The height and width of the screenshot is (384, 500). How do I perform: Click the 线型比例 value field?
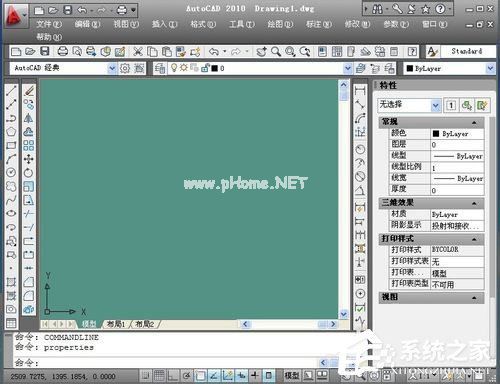[457, 168]
